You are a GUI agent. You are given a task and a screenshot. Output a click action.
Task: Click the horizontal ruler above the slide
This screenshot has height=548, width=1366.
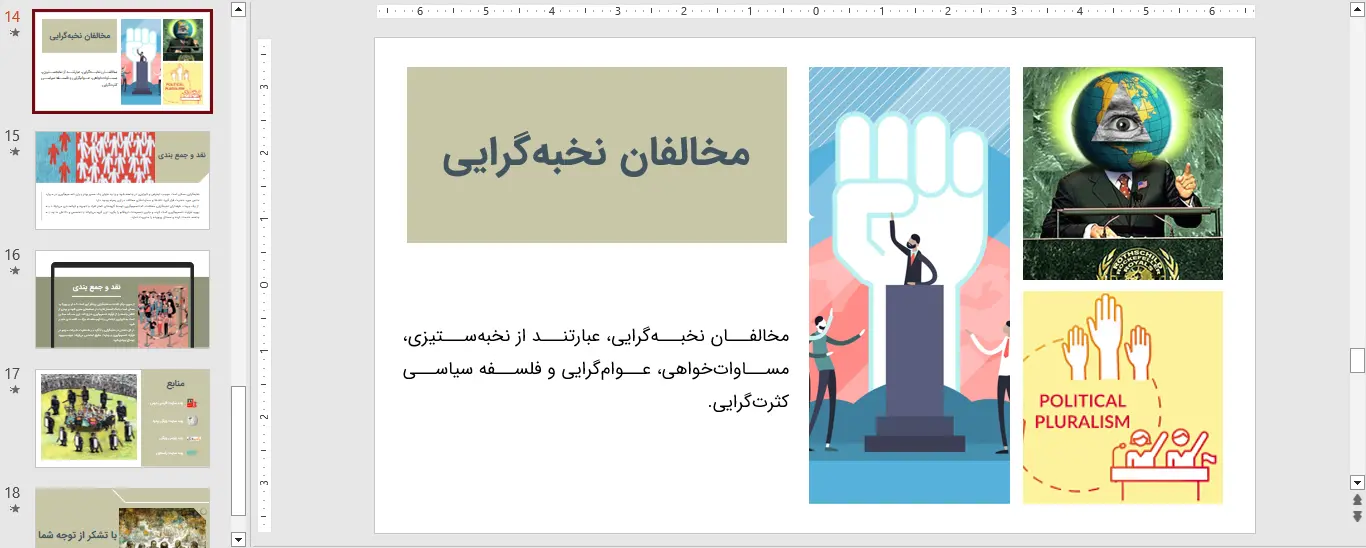[815, 12]
